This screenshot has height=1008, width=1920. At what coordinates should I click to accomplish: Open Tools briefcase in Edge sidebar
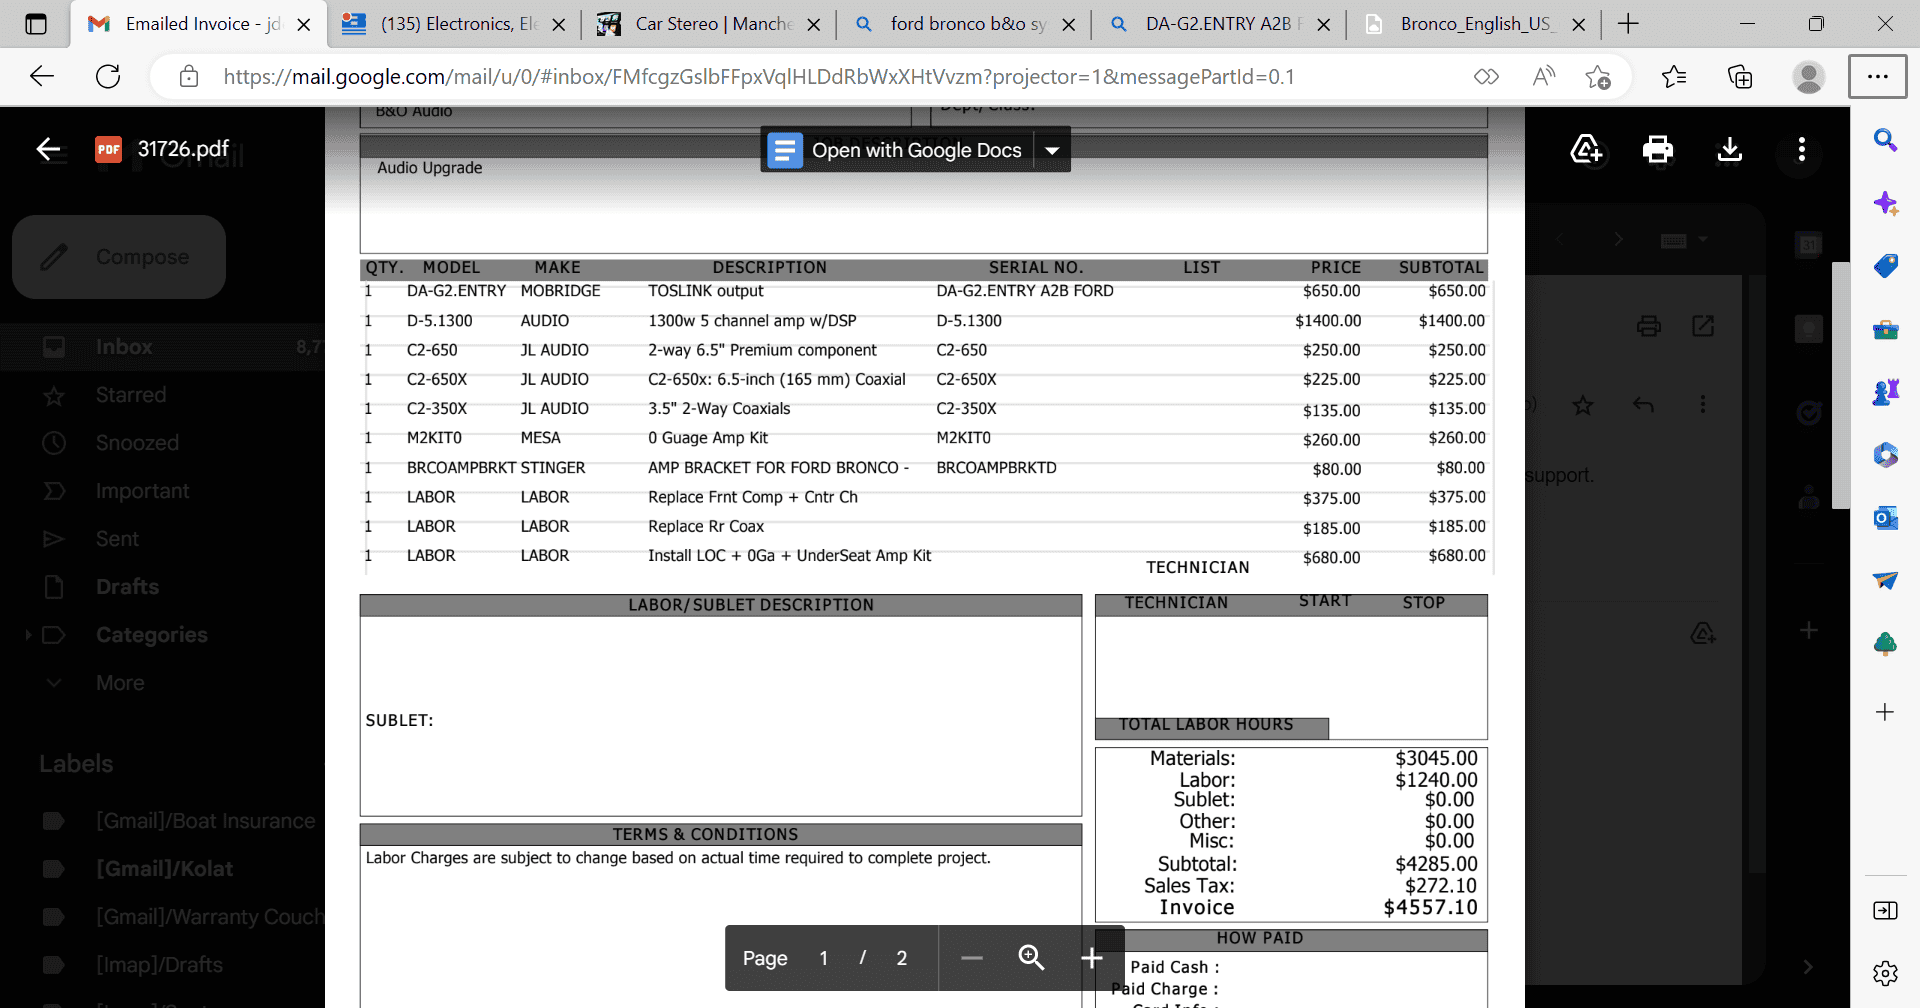(1886, 329)
